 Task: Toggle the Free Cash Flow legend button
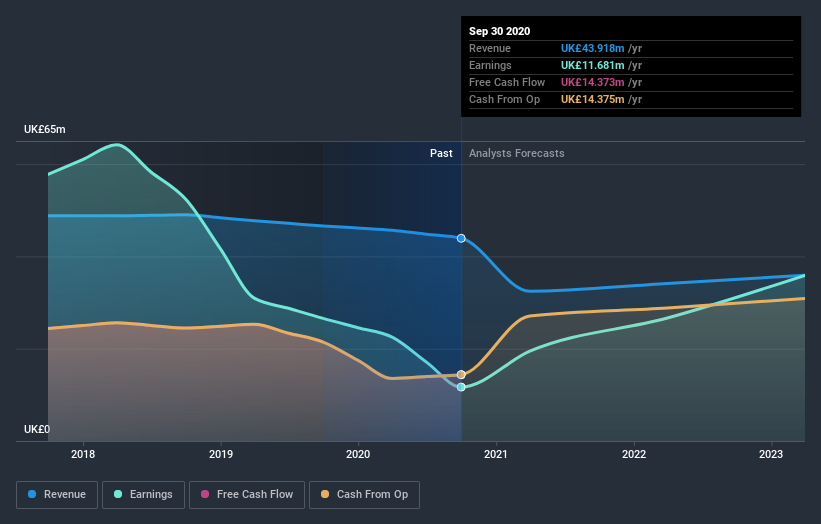click(x=247, y=495)
